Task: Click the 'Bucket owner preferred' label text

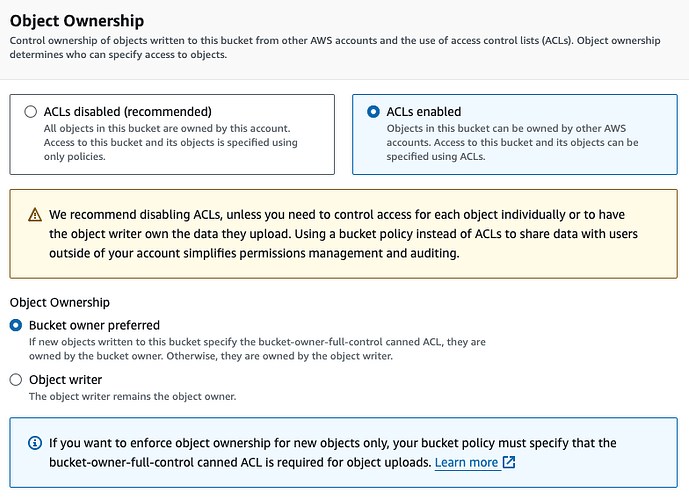Action: coord(94,325)
